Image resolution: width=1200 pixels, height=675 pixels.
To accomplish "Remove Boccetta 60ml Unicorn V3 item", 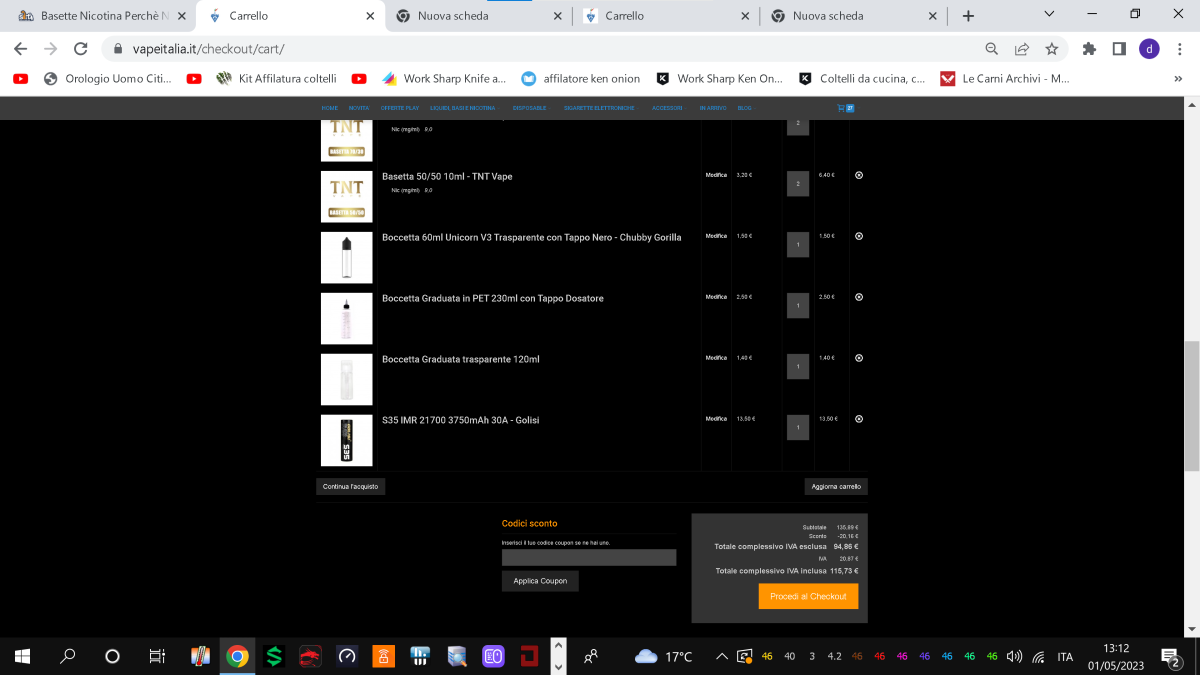I will (x=859, y=236).
